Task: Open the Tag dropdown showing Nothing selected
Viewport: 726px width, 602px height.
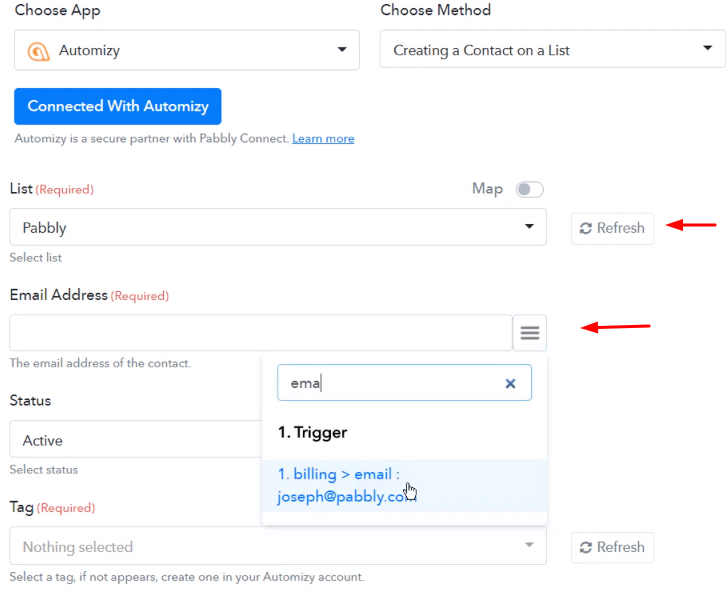Action: (x=278, y=546)
